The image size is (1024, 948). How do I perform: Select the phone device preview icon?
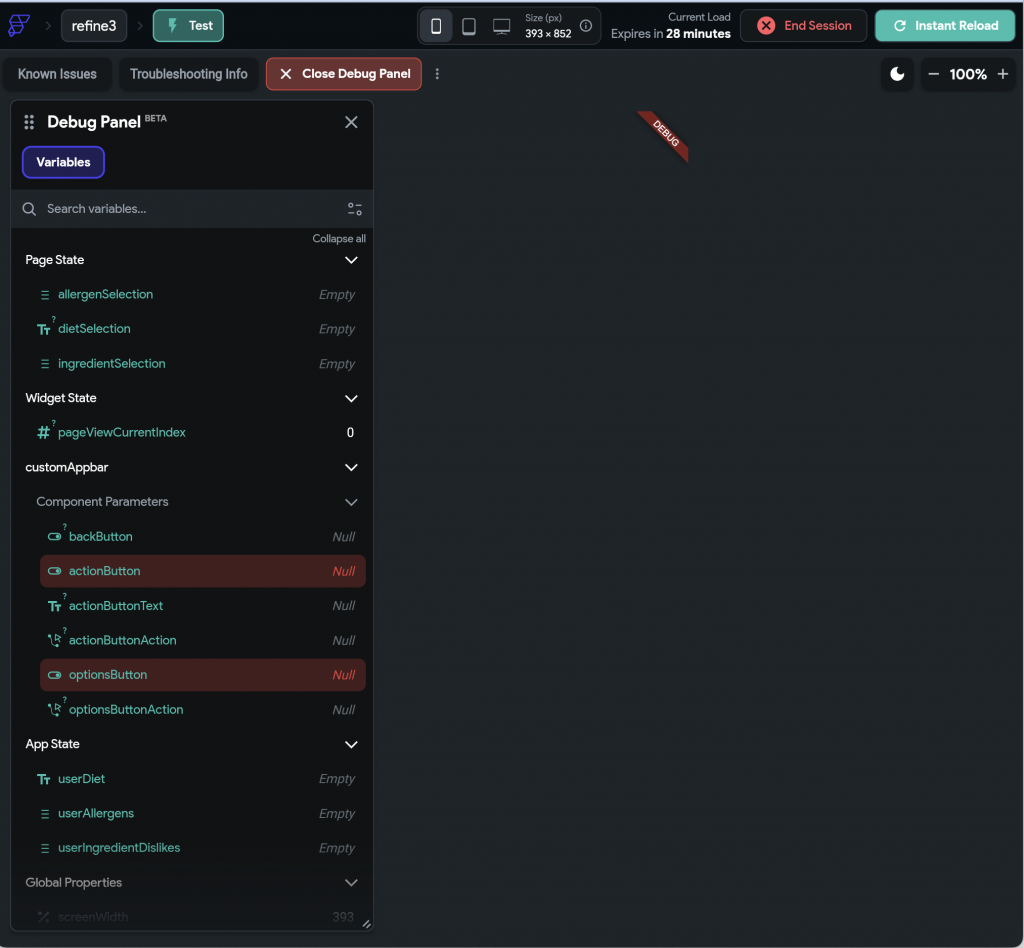436,26
